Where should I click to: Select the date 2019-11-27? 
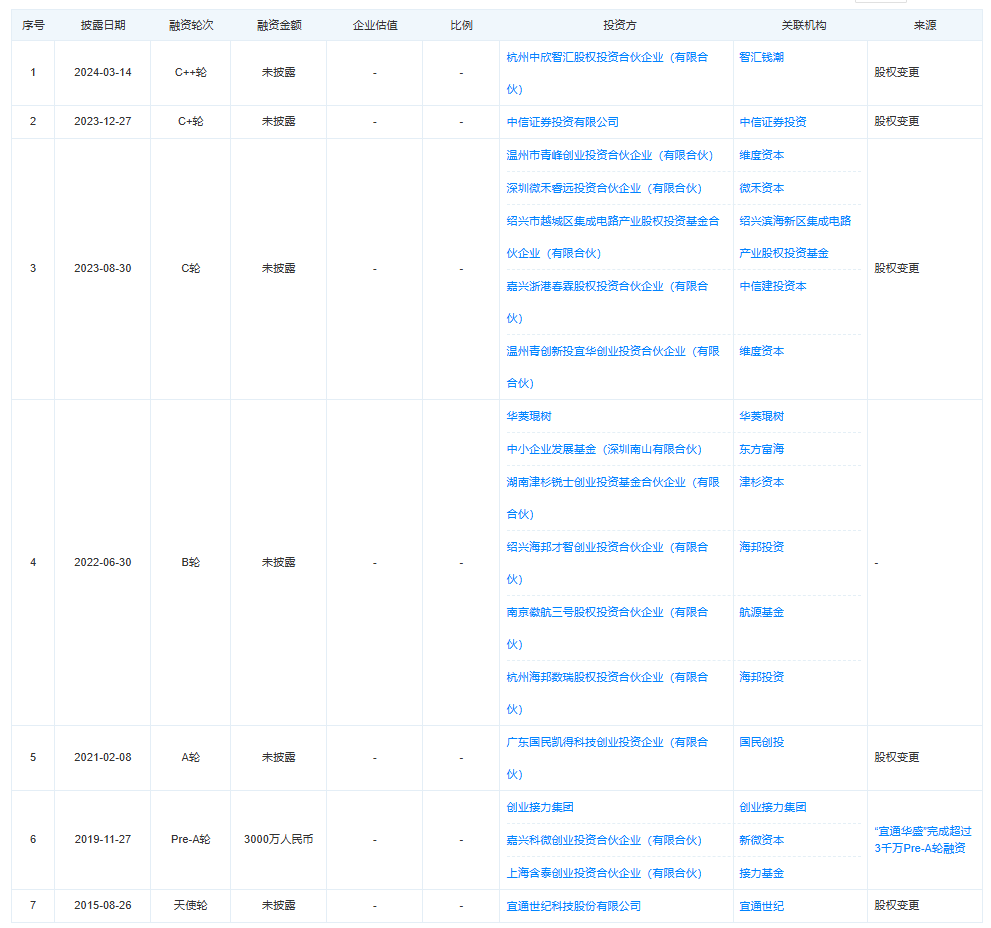tap(102, 839)
